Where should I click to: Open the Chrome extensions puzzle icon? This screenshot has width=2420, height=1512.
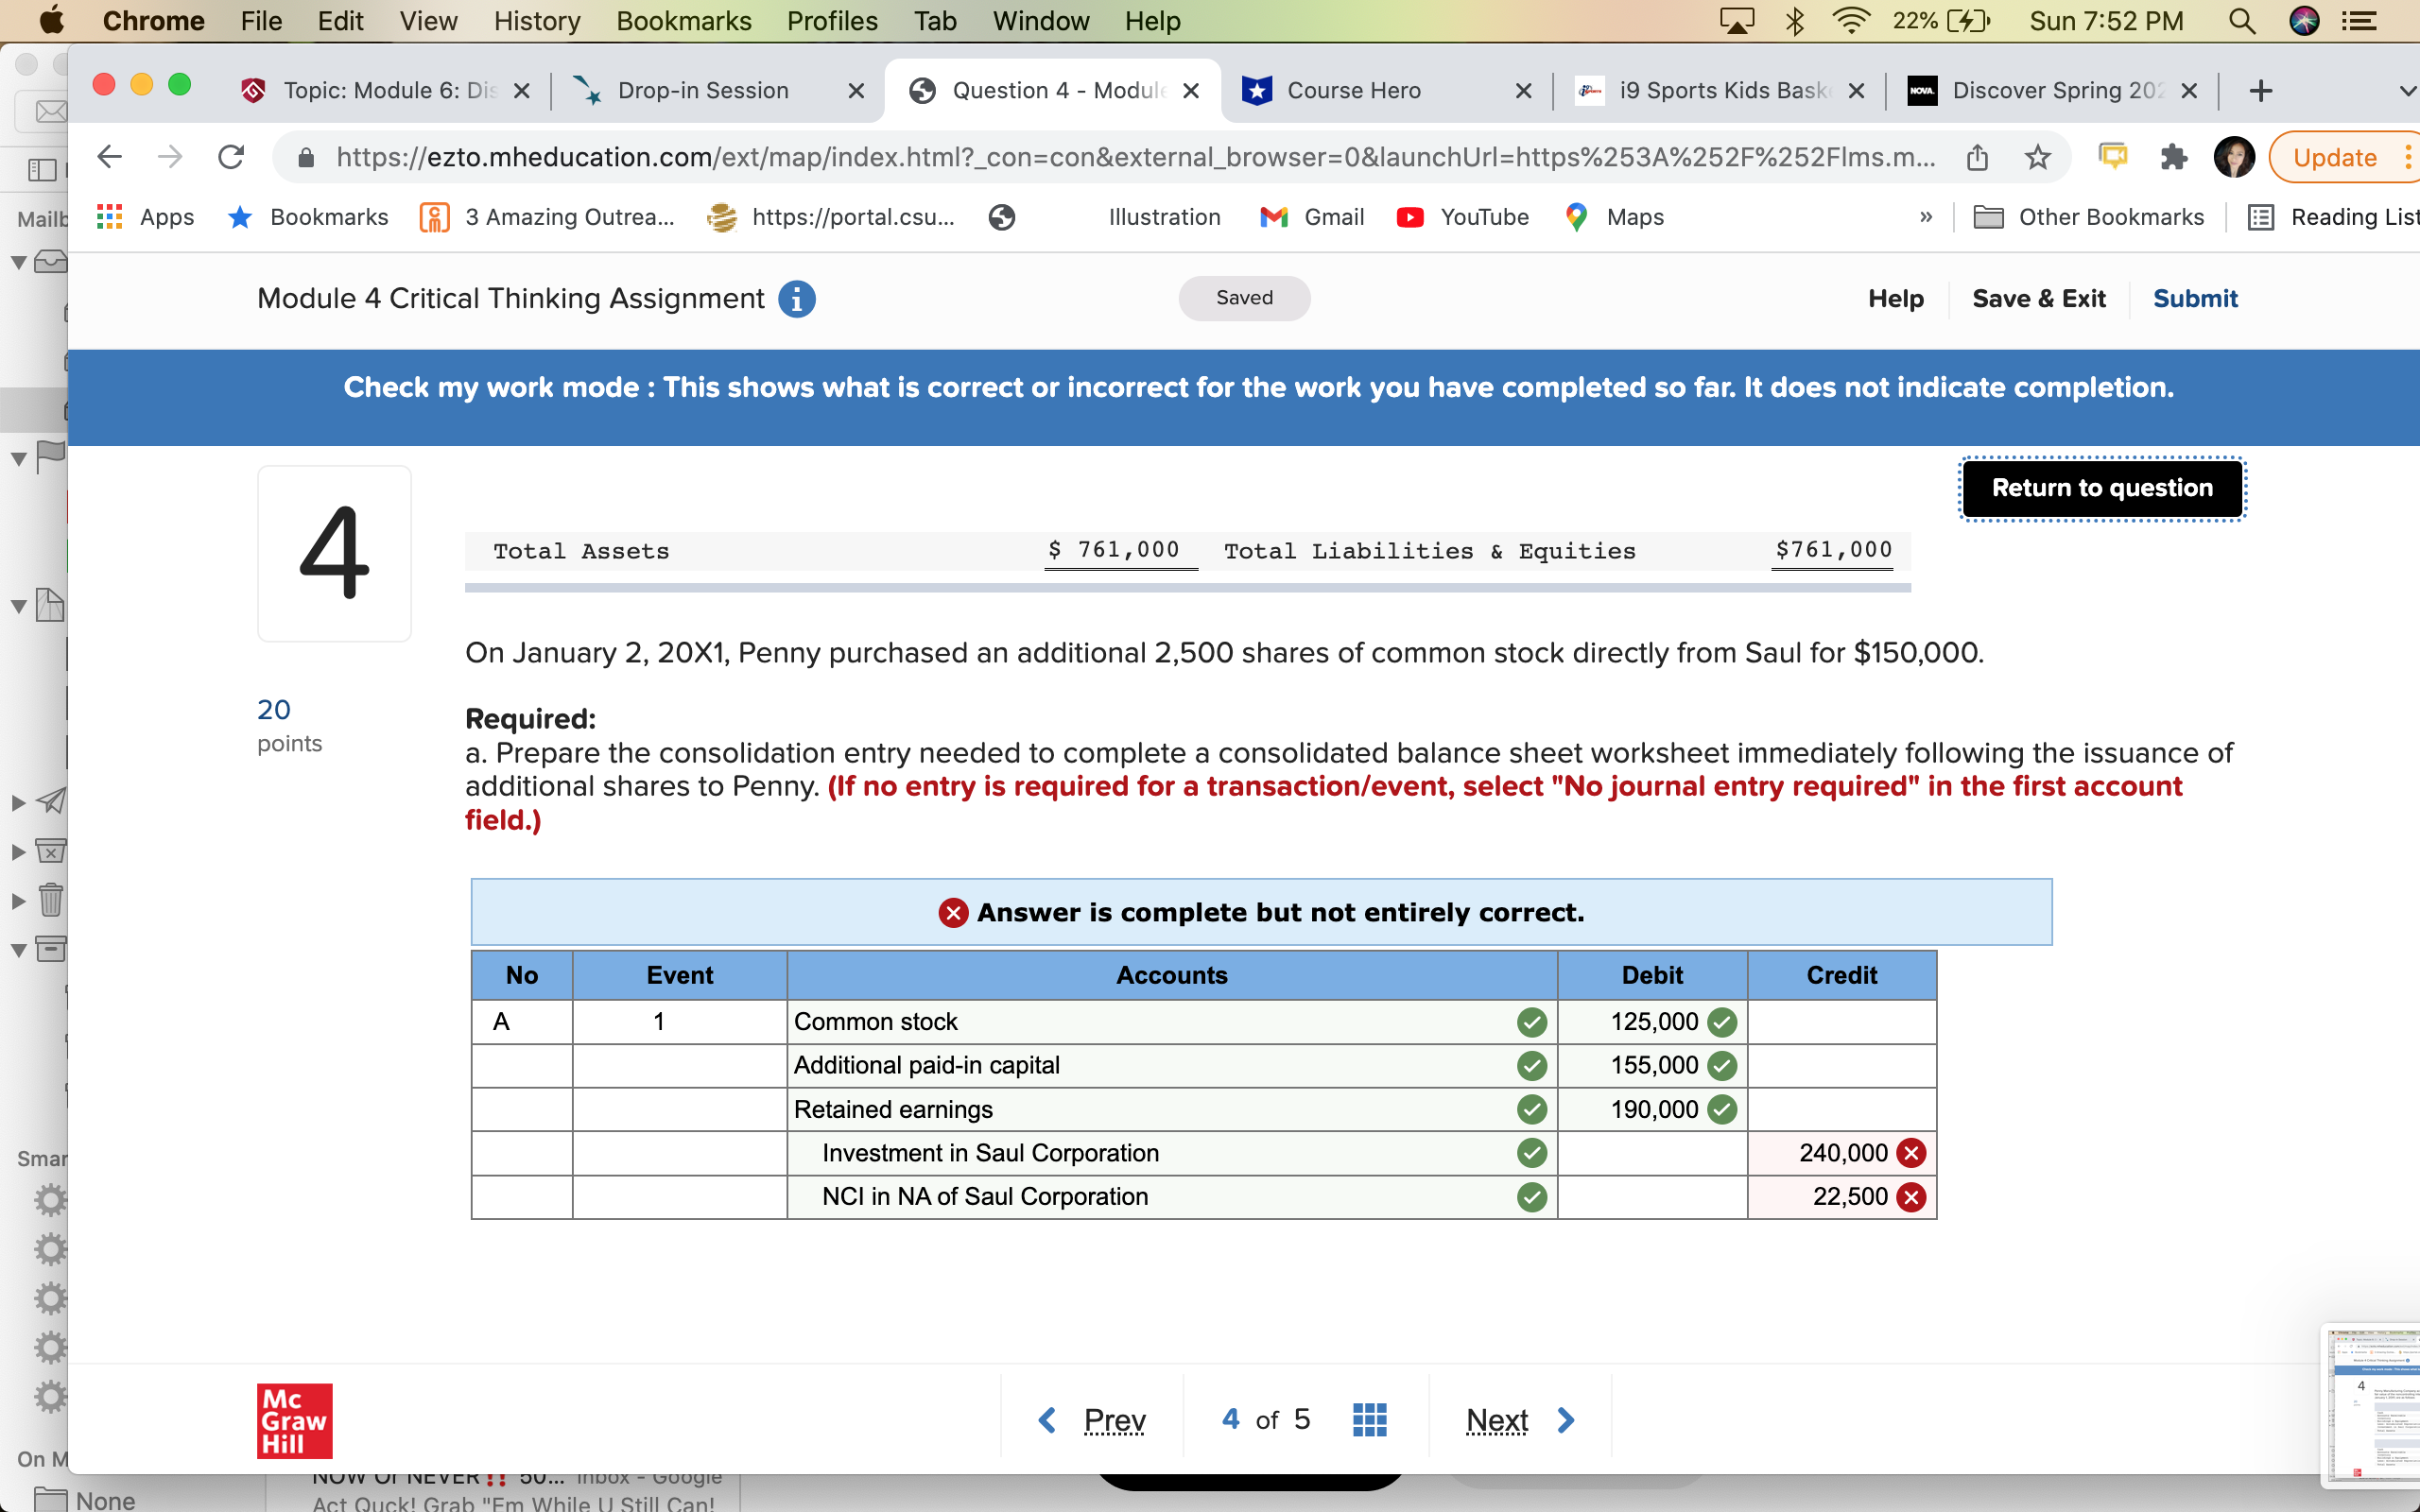tap(2173, 157)
